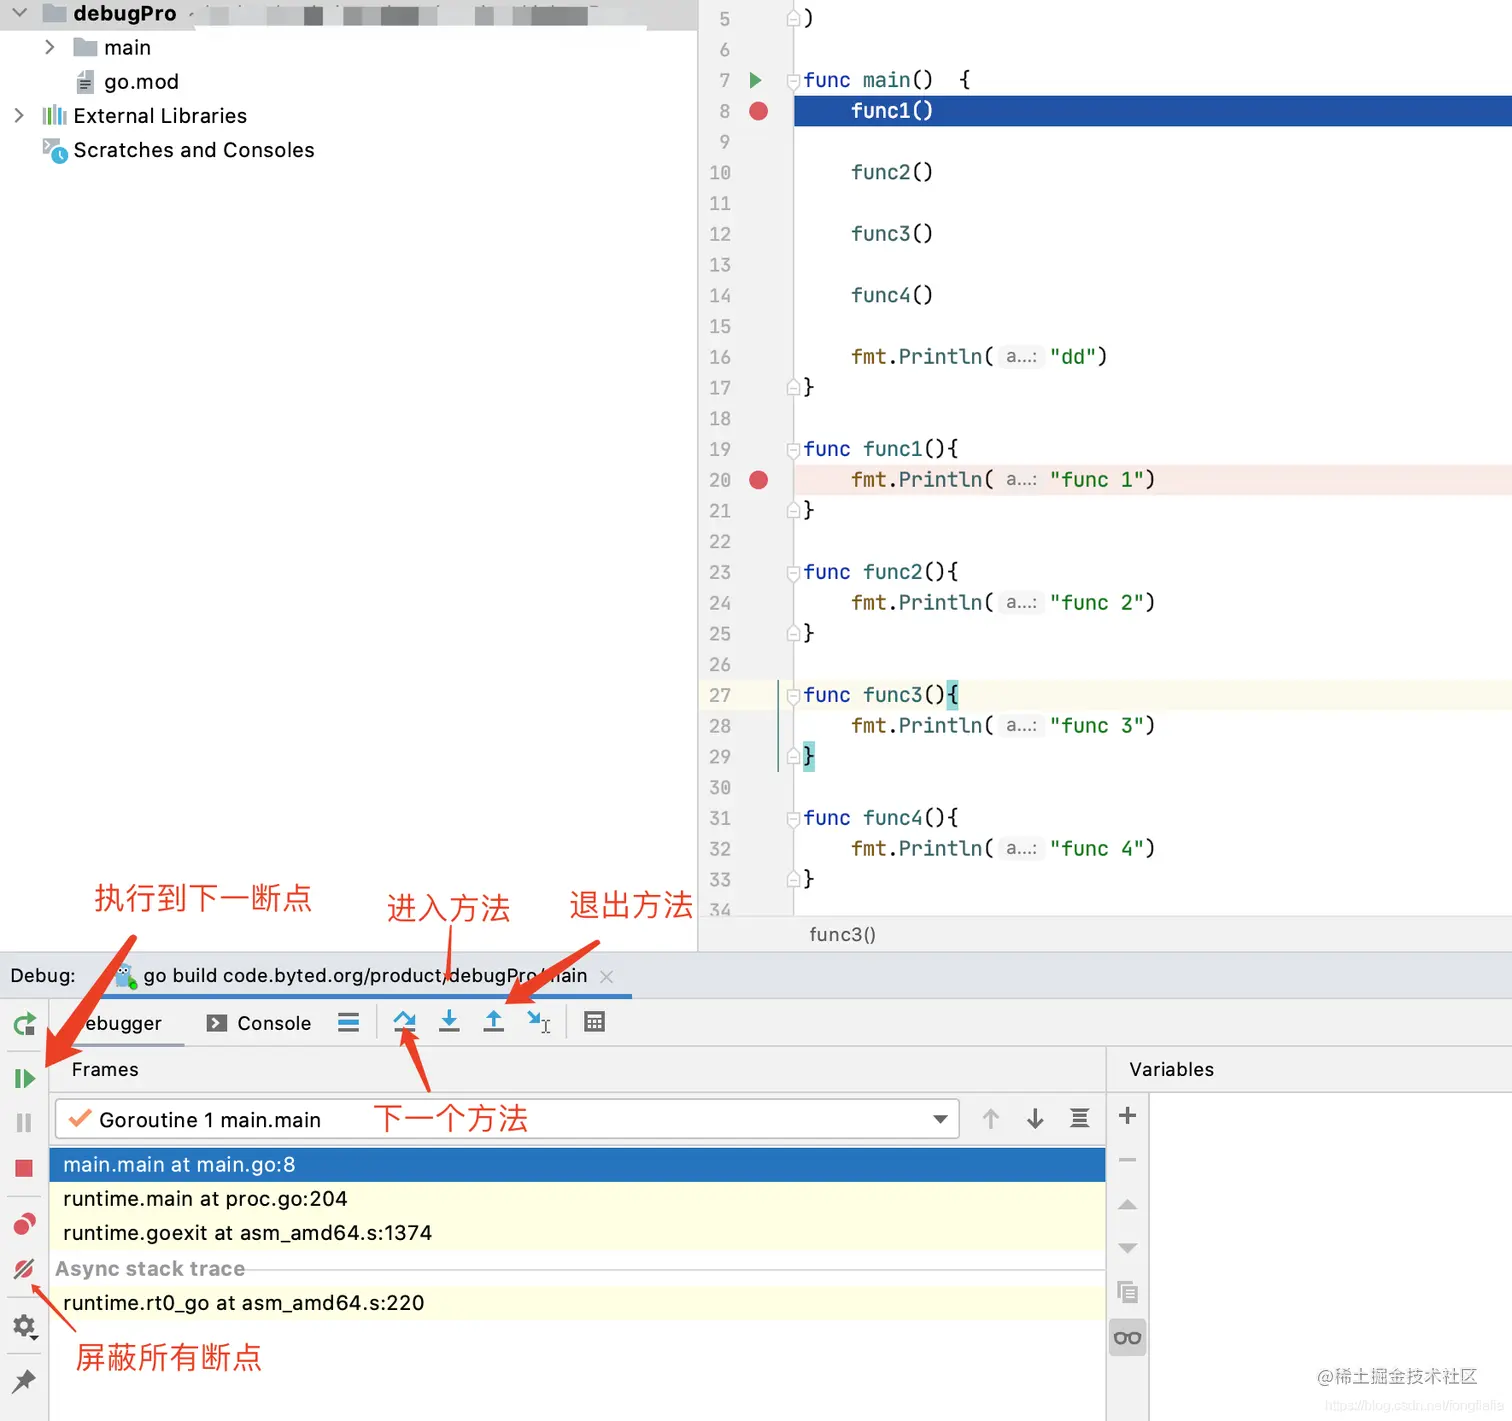
Task: Resume program execution
Action: pyautogui.click(x=25, y=1078)
